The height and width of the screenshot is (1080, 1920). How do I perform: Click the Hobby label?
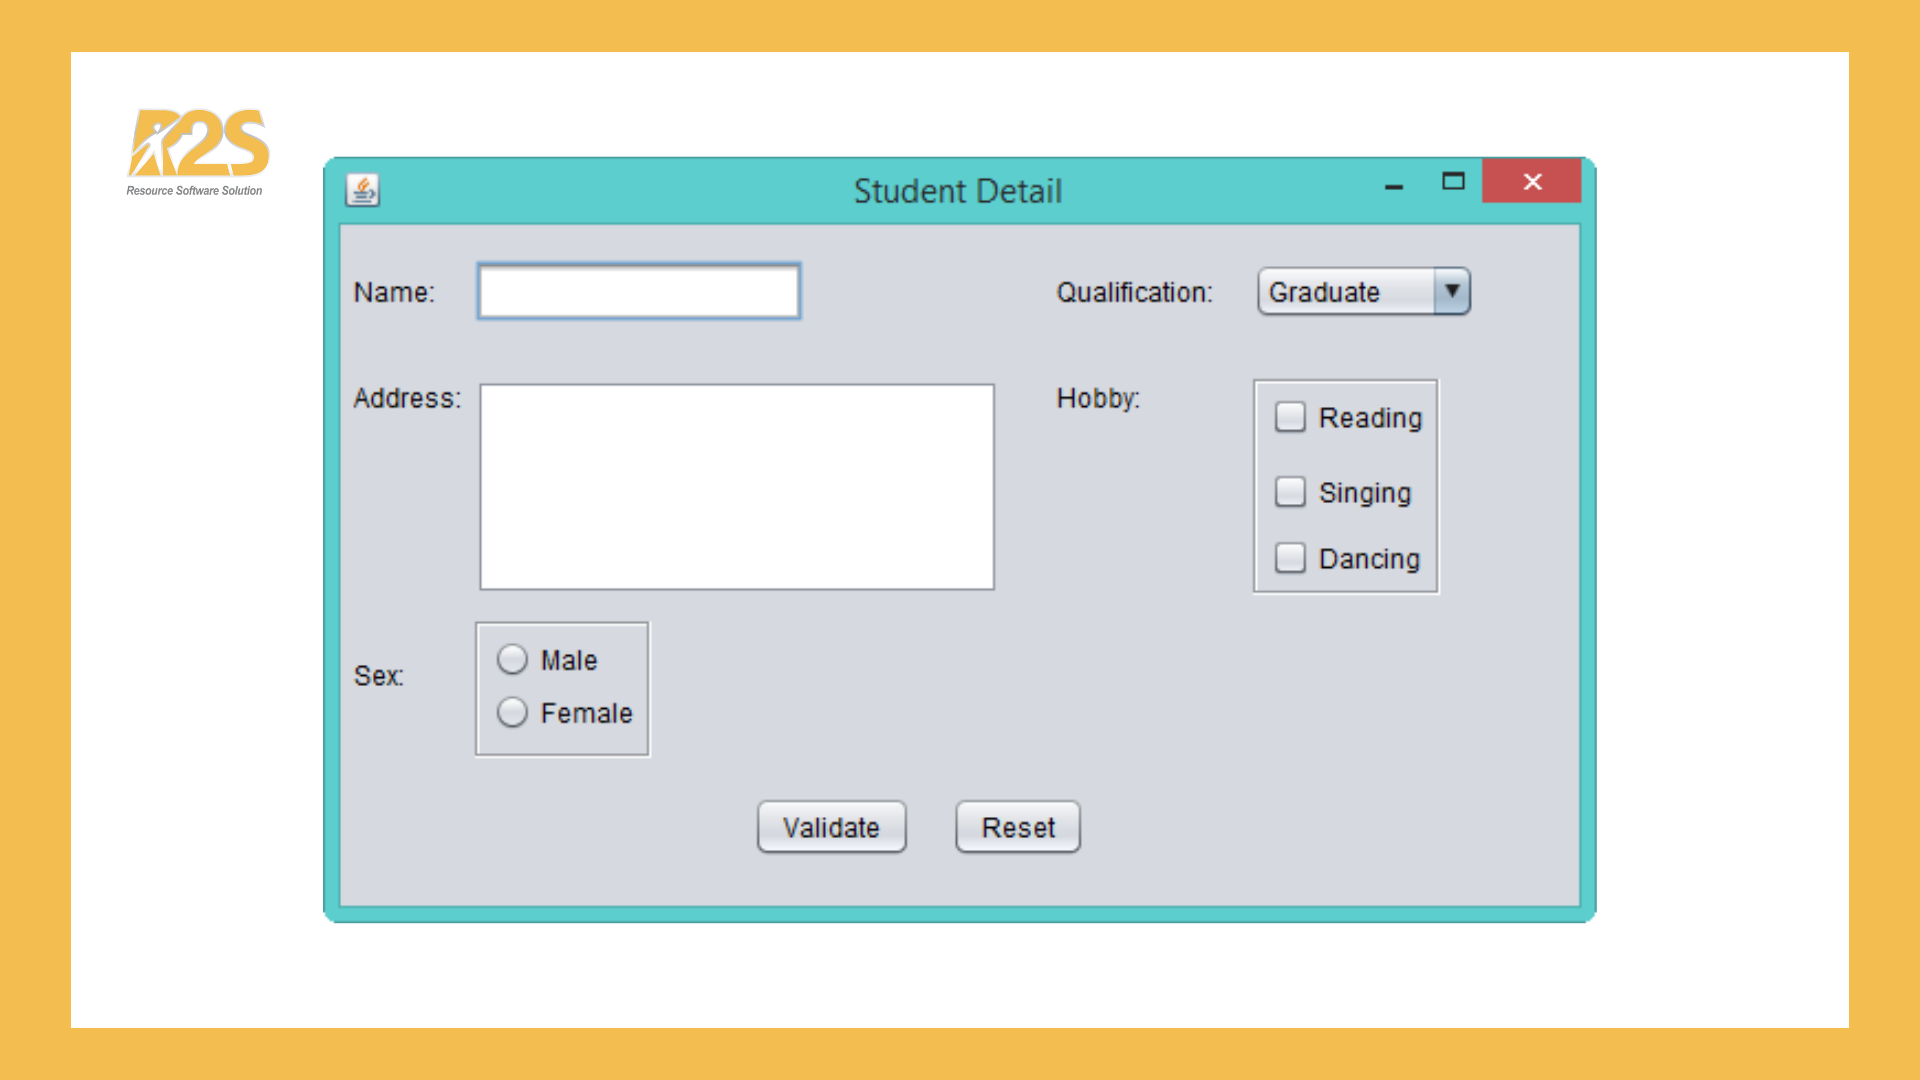coord(1098,398)
